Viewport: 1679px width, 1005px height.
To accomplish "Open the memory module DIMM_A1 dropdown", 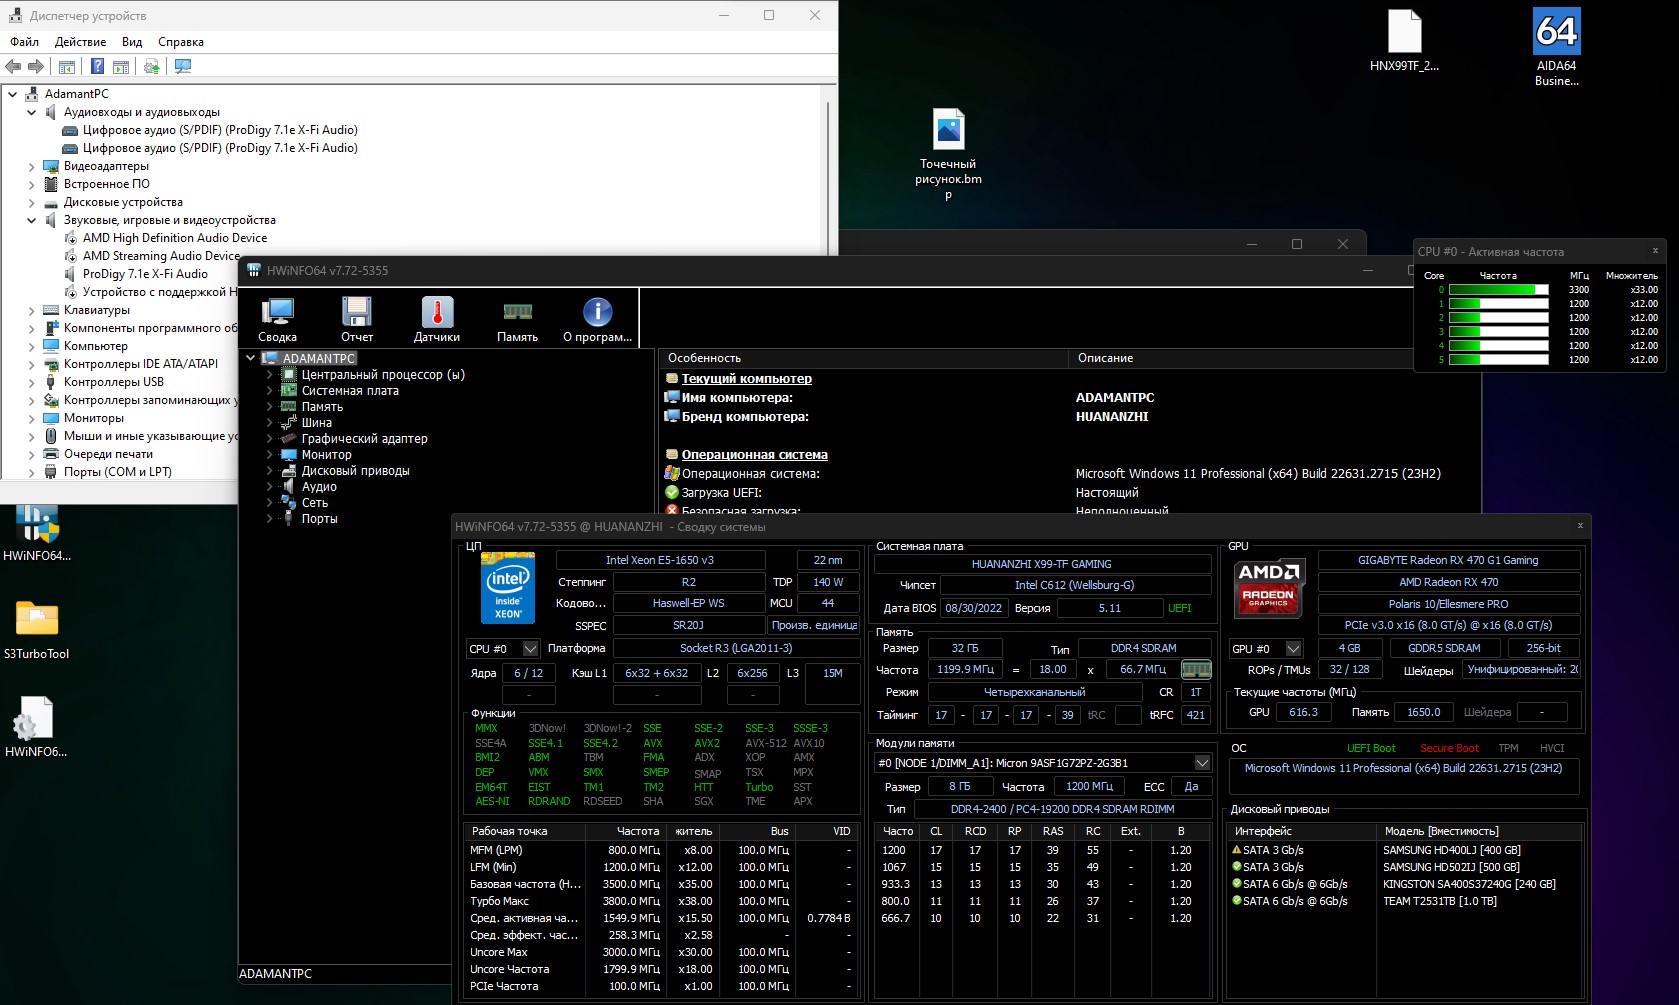I will pos(1202,763).
